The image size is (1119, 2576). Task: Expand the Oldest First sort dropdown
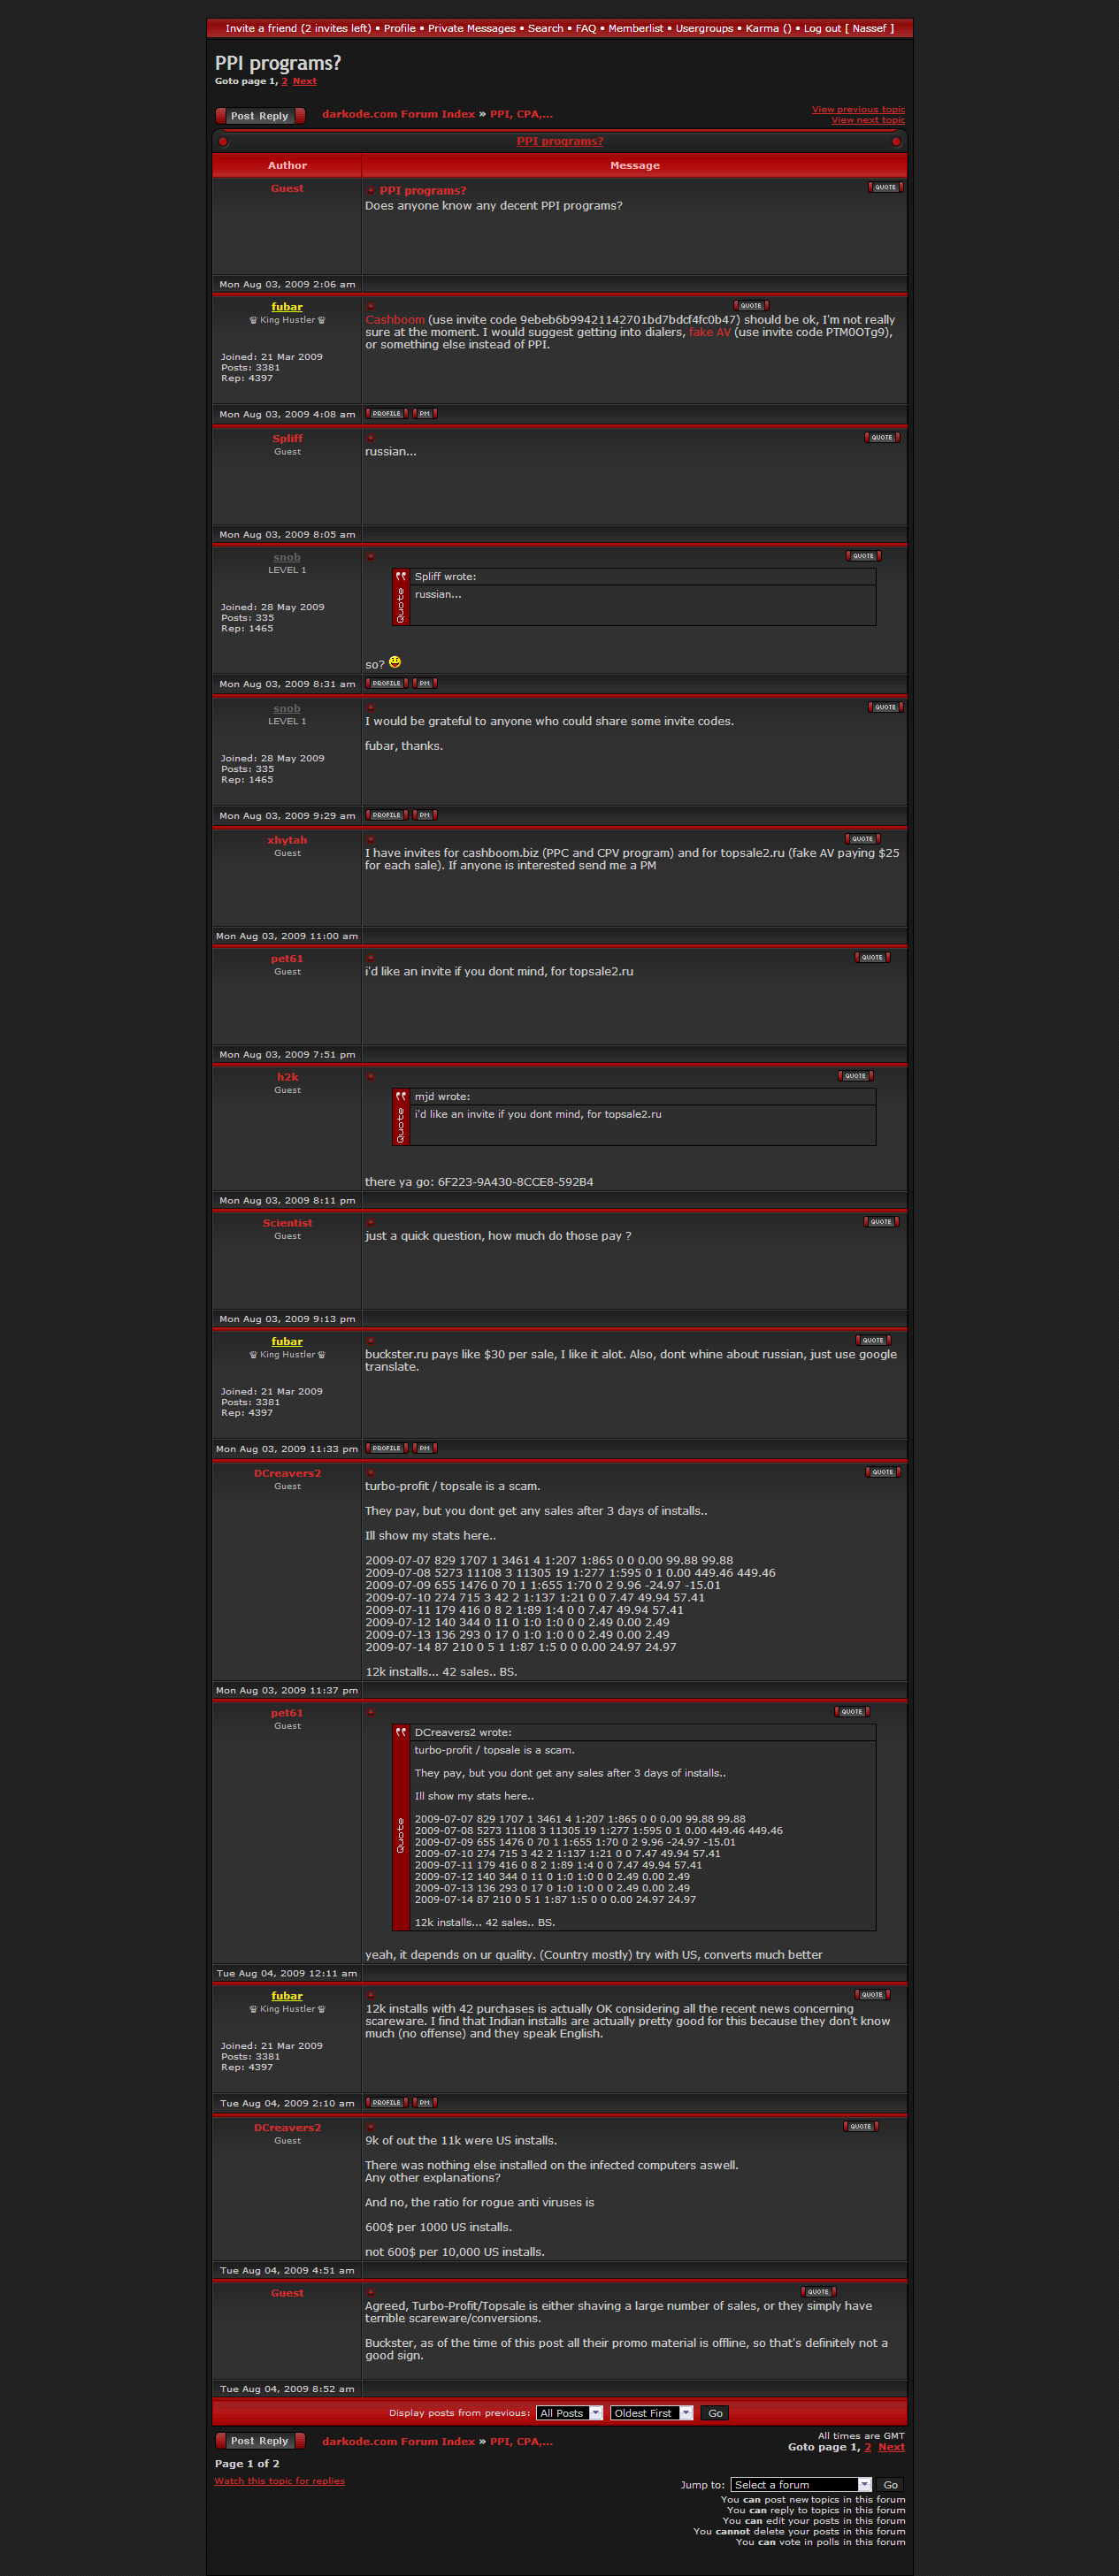651,2413
